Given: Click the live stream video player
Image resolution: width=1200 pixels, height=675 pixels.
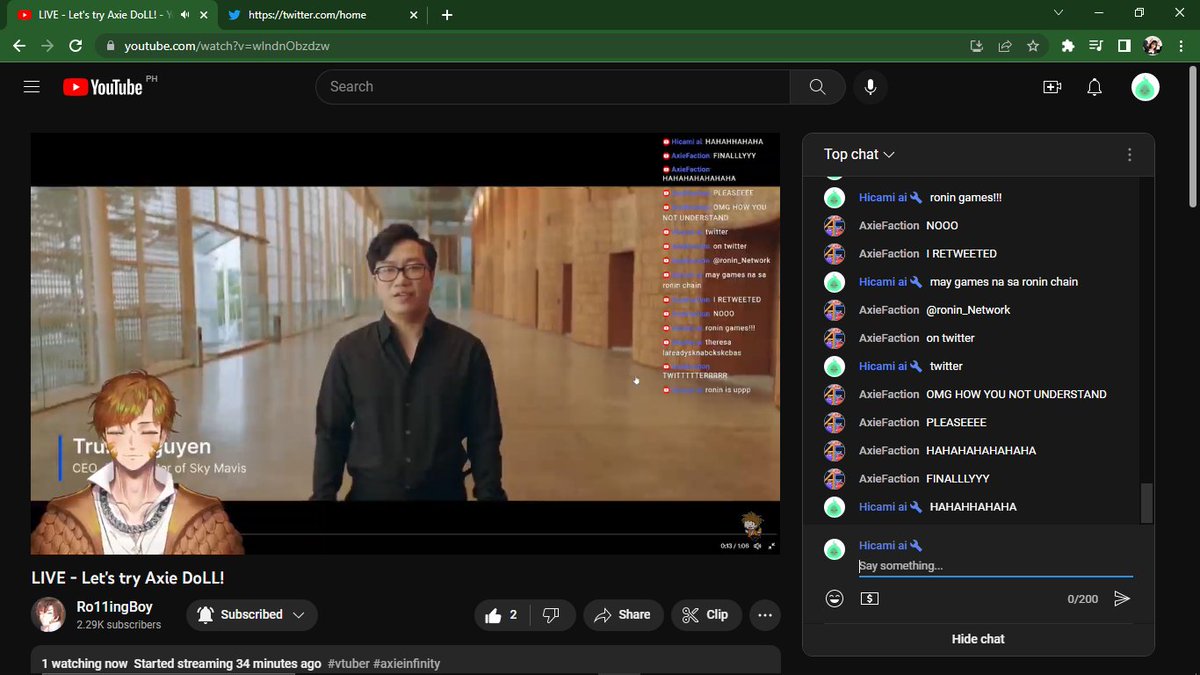Looking at the screenshot, I should click(405, 343).
